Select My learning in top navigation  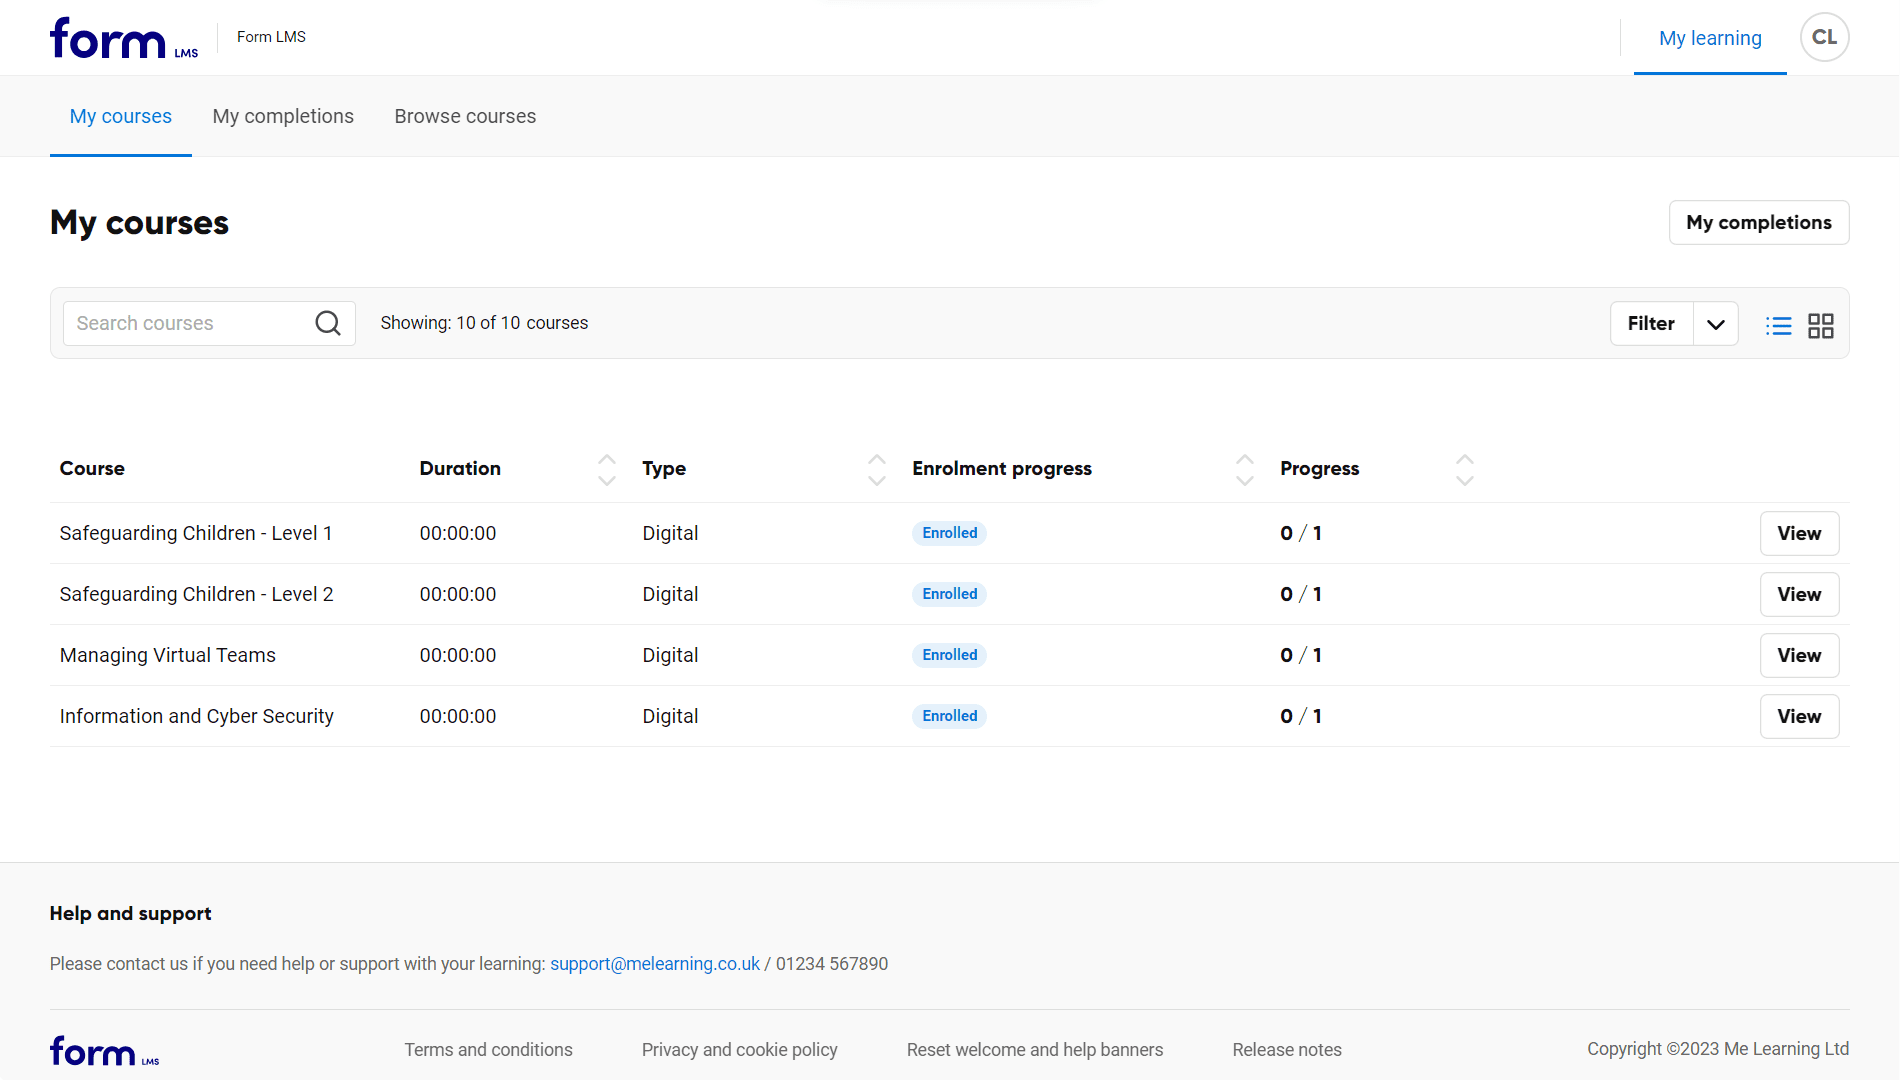[1710, 38]
